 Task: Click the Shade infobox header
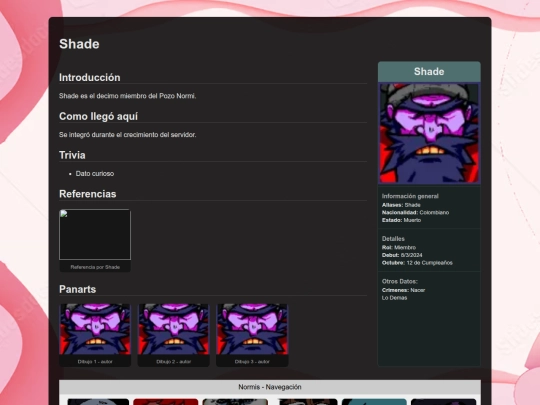[429, 72]
